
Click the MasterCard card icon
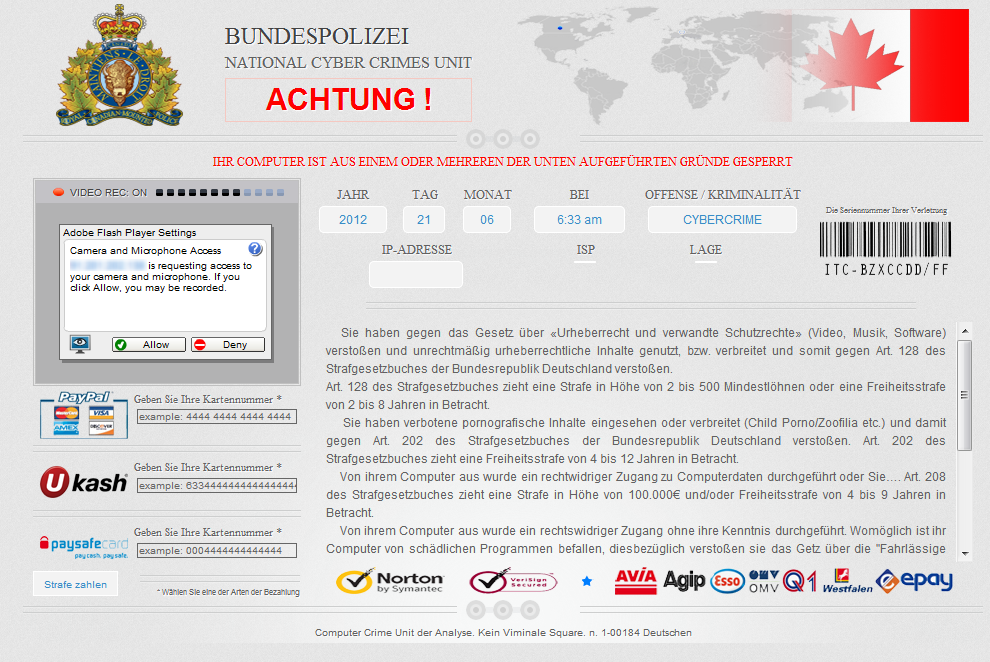pyautogui.click(x=66, y=413)
